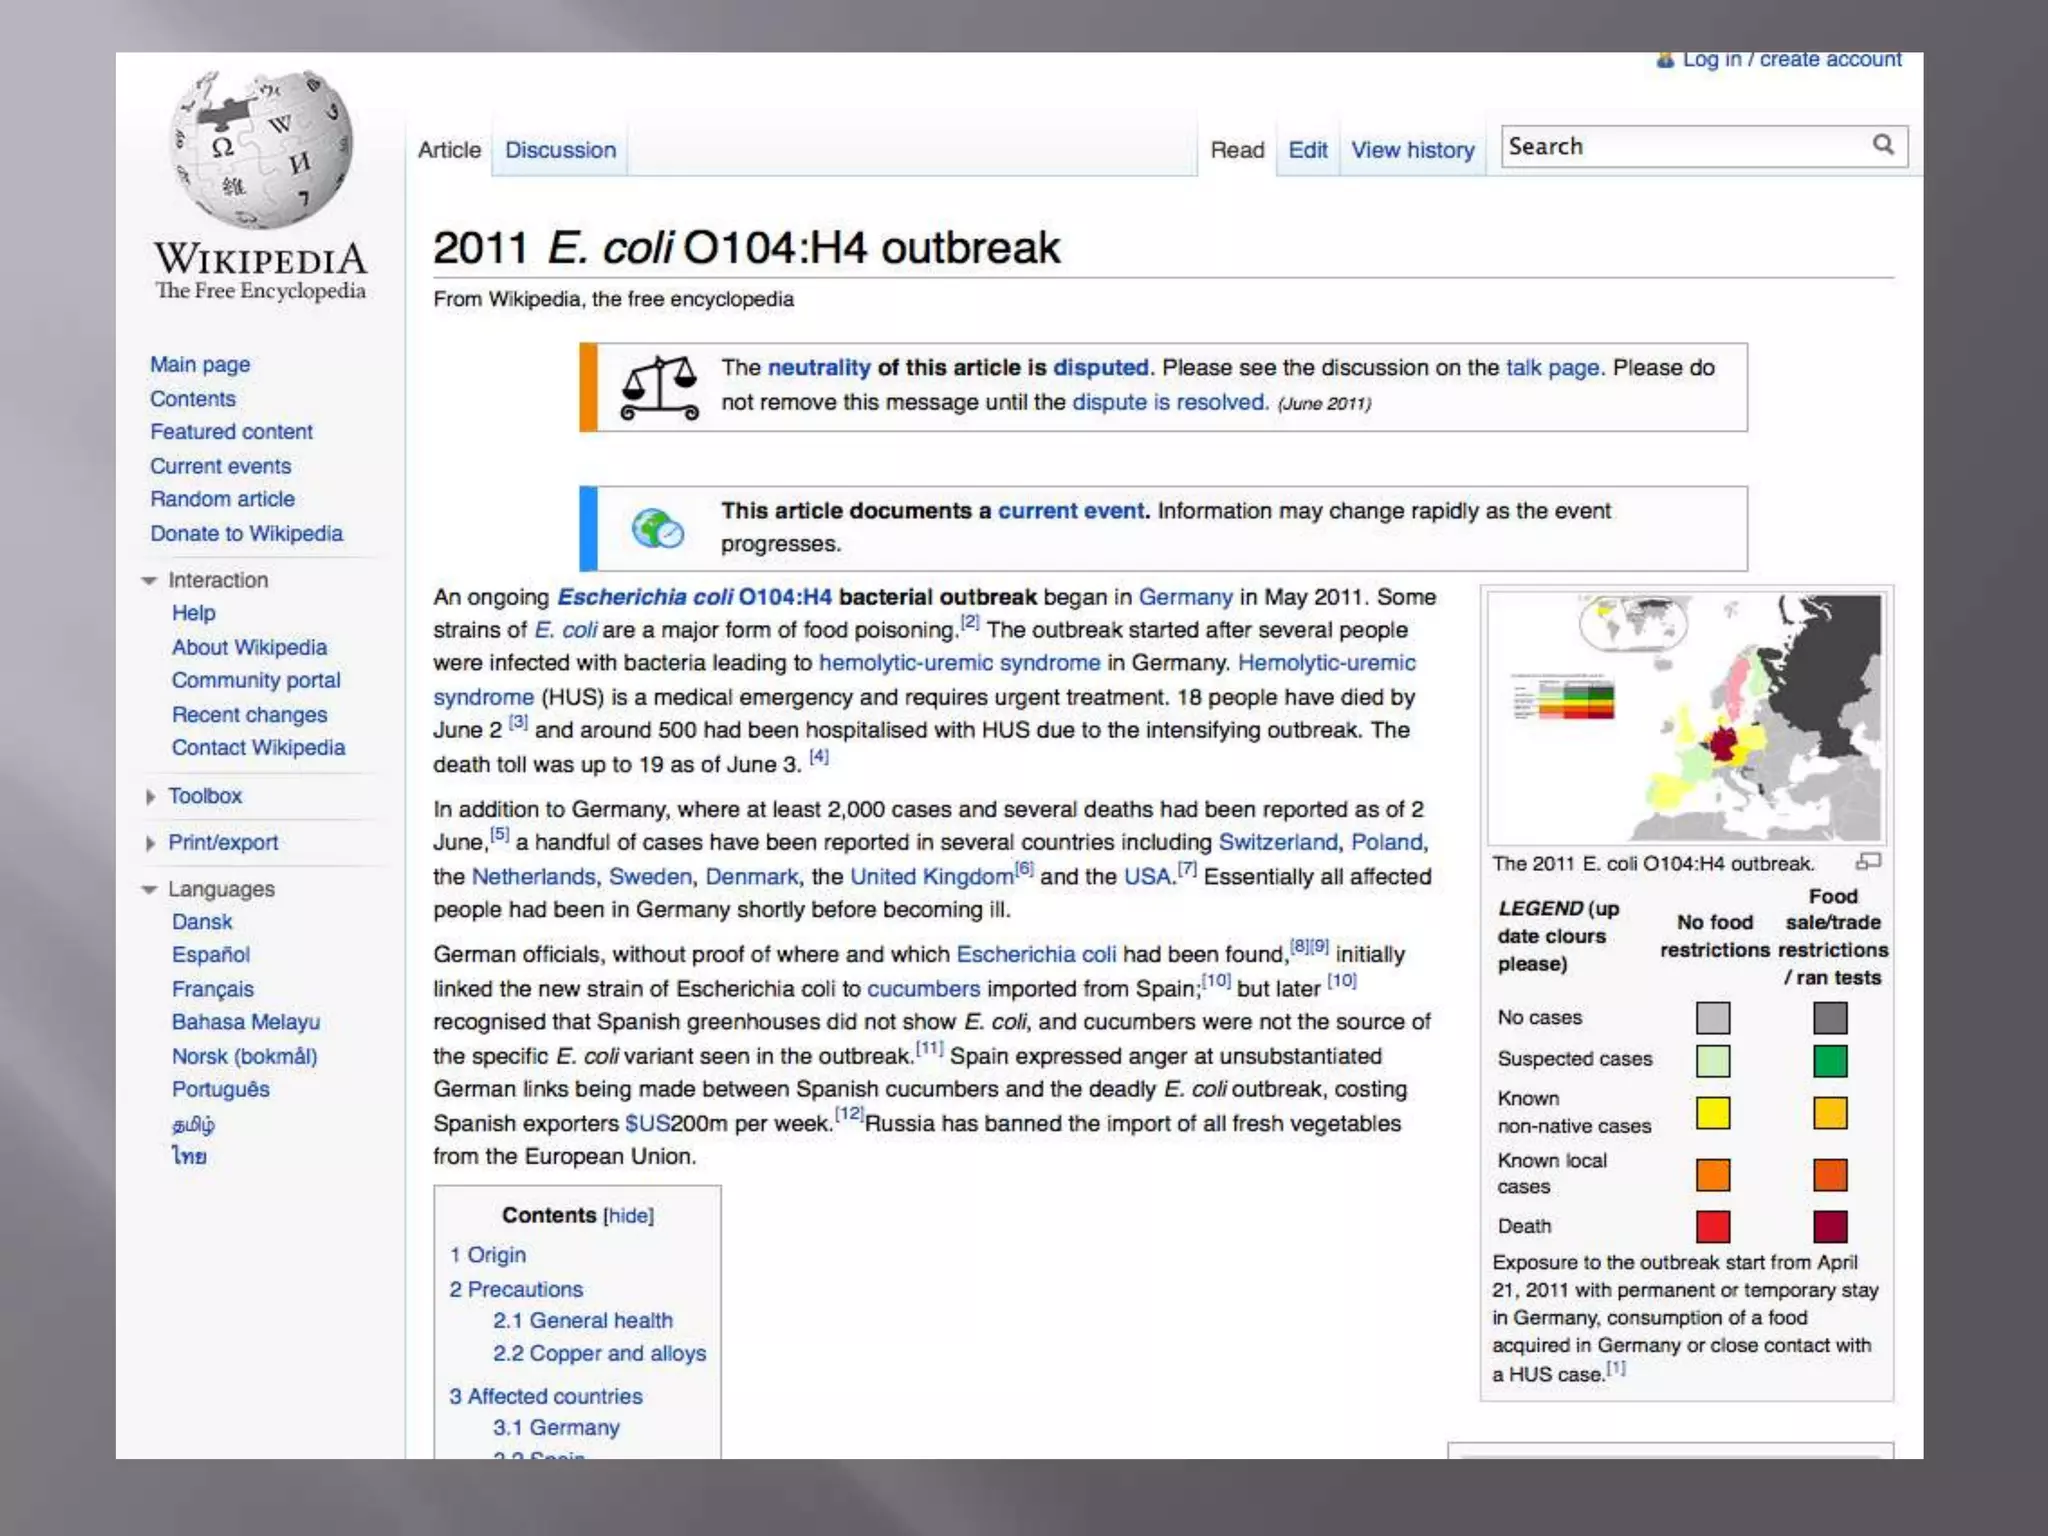Click the Wikipedia globe logo

[261, 150]
